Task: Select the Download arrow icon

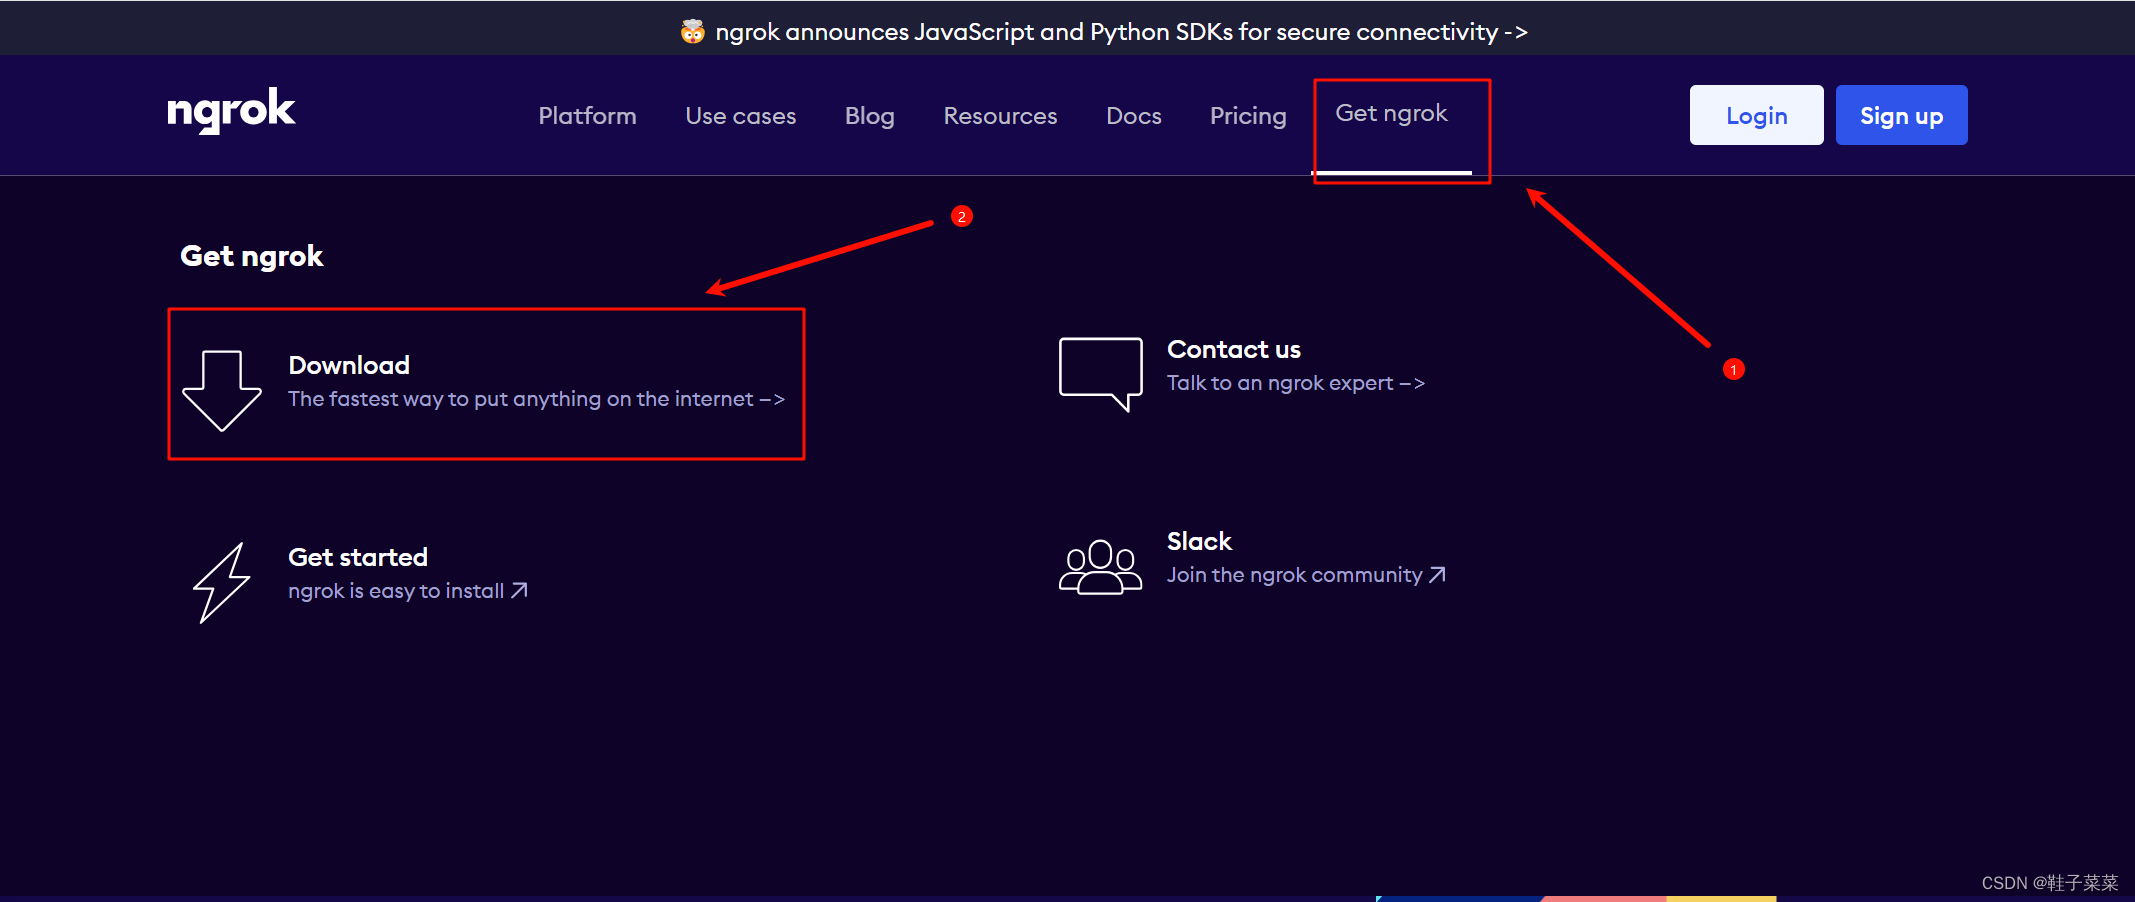Action: tap(222, 388)
